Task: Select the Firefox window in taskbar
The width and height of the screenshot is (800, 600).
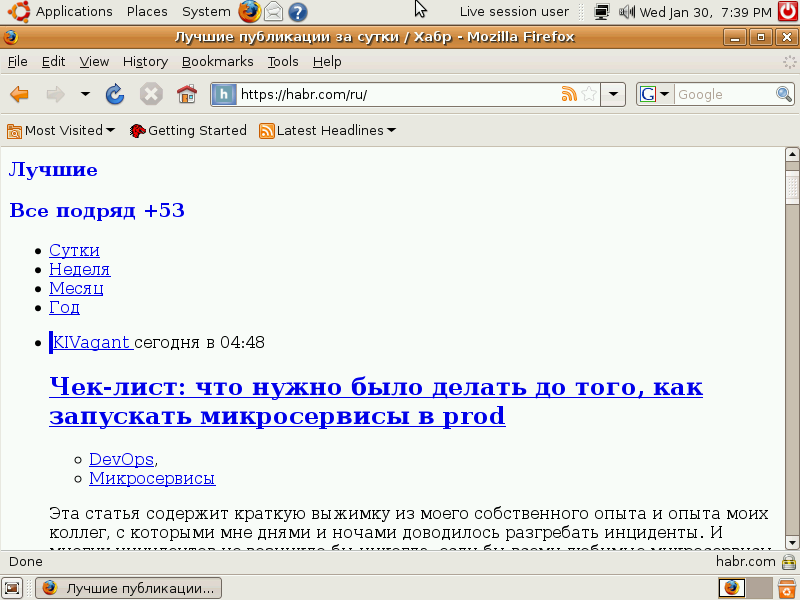Action: [x=129, y=588]
